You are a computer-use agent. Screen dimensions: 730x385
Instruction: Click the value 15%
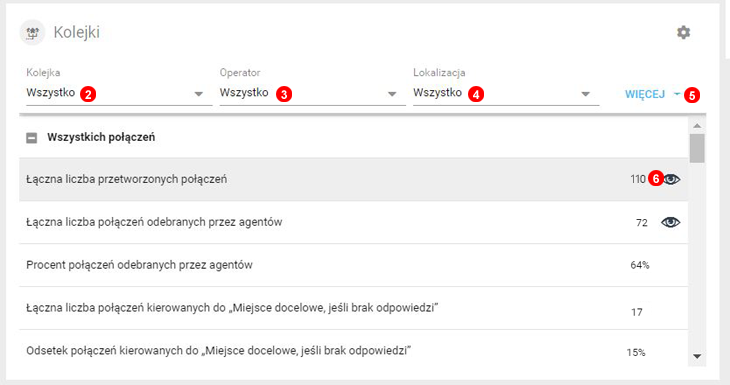[x=636, y=353]
